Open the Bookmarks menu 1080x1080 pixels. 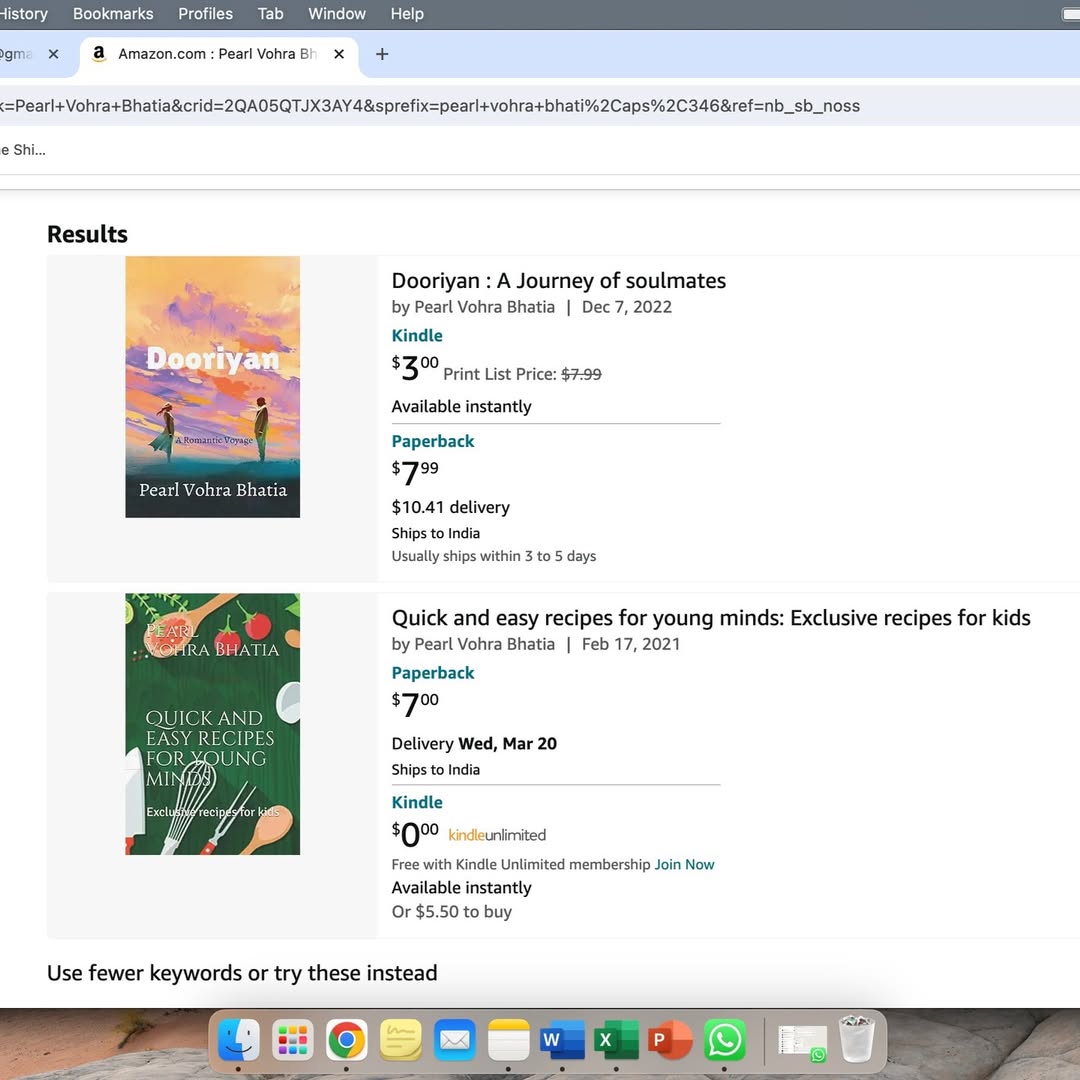[113, 14]
